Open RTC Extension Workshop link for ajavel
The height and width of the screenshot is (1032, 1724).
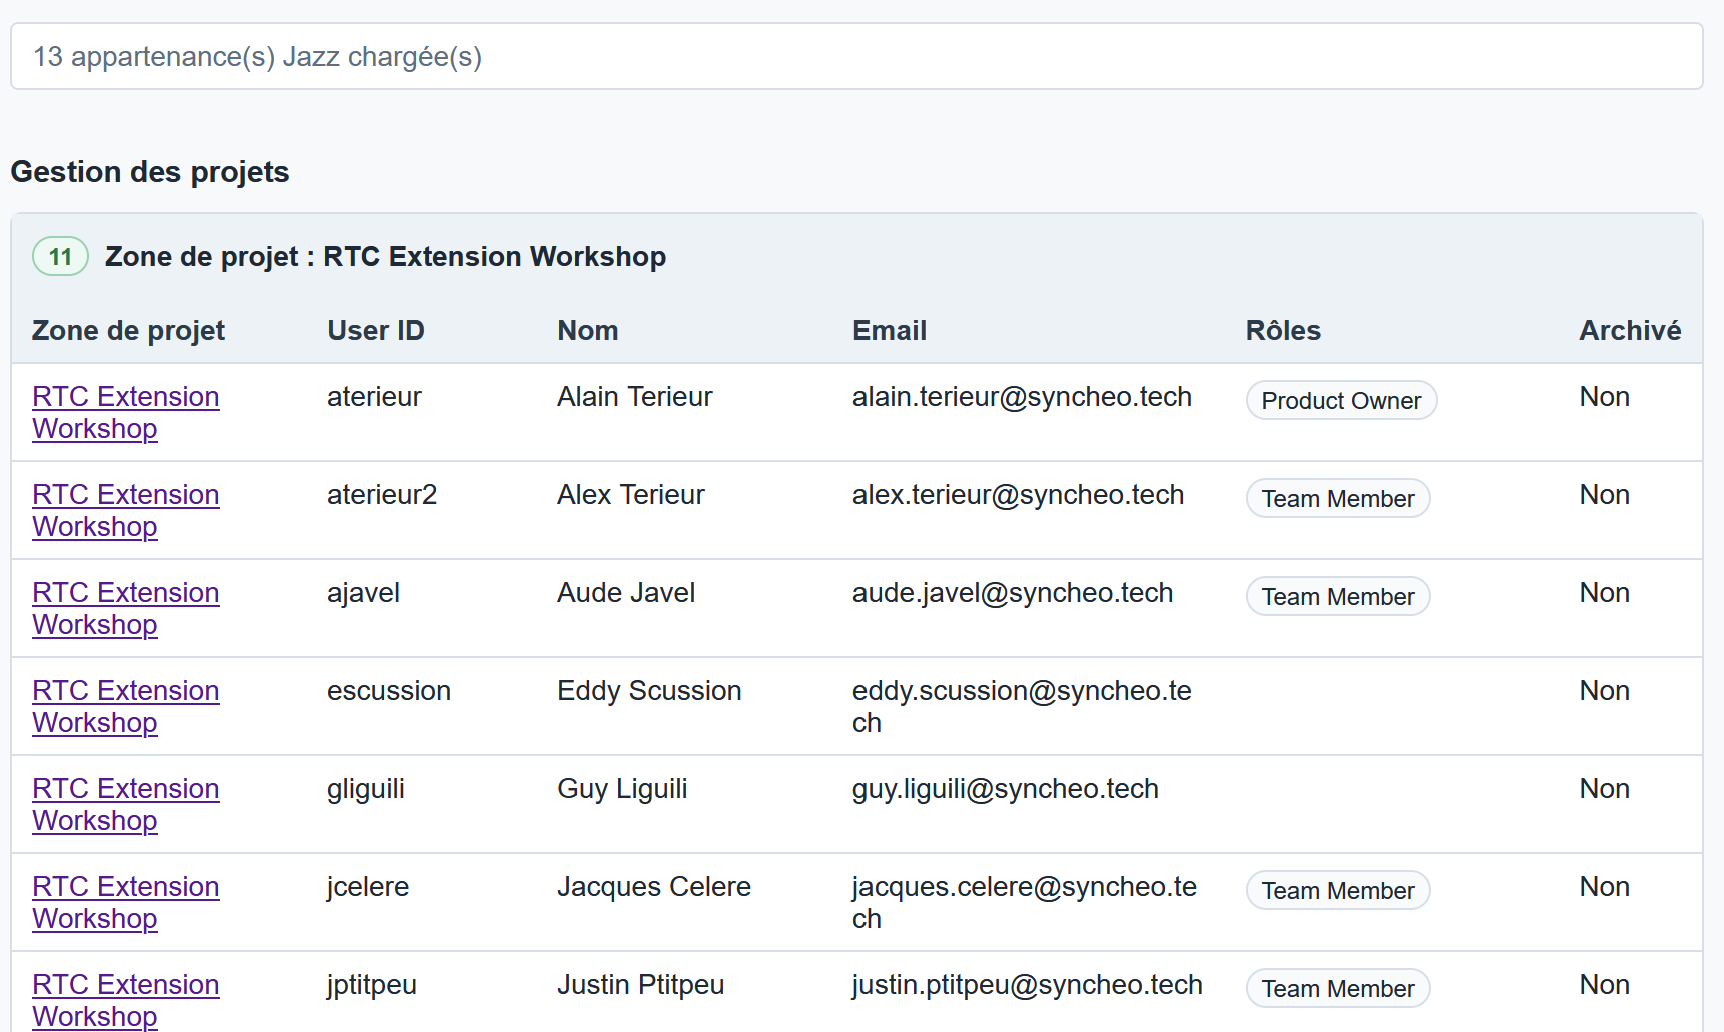click(126, 608)
